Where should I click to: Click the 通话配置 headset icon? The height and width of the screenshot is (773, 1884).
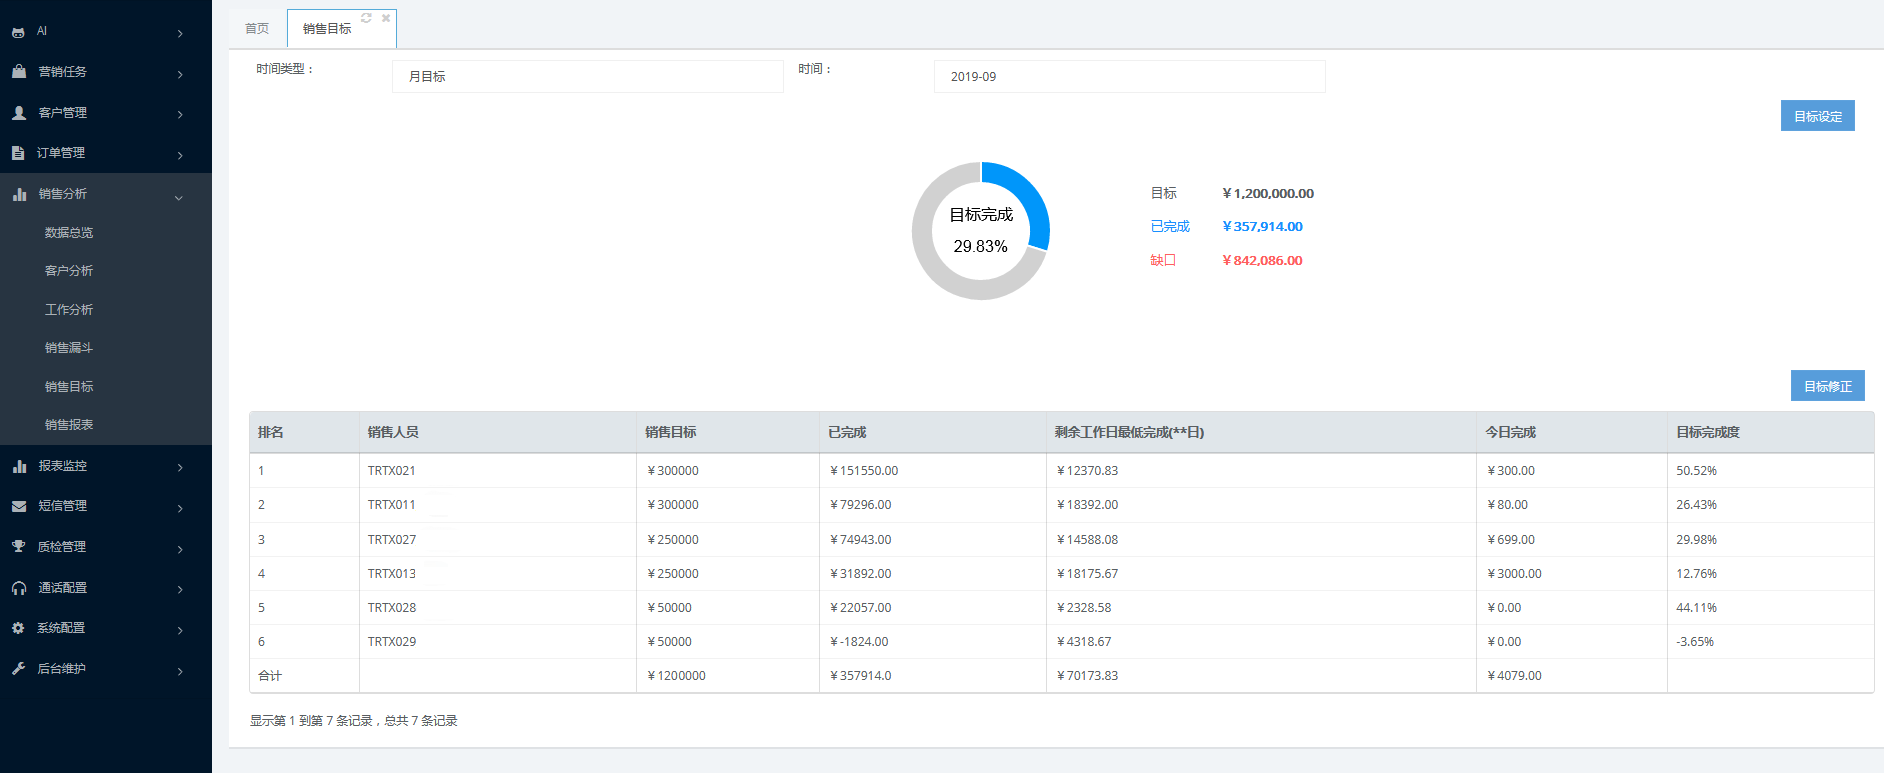pos(18,588)
